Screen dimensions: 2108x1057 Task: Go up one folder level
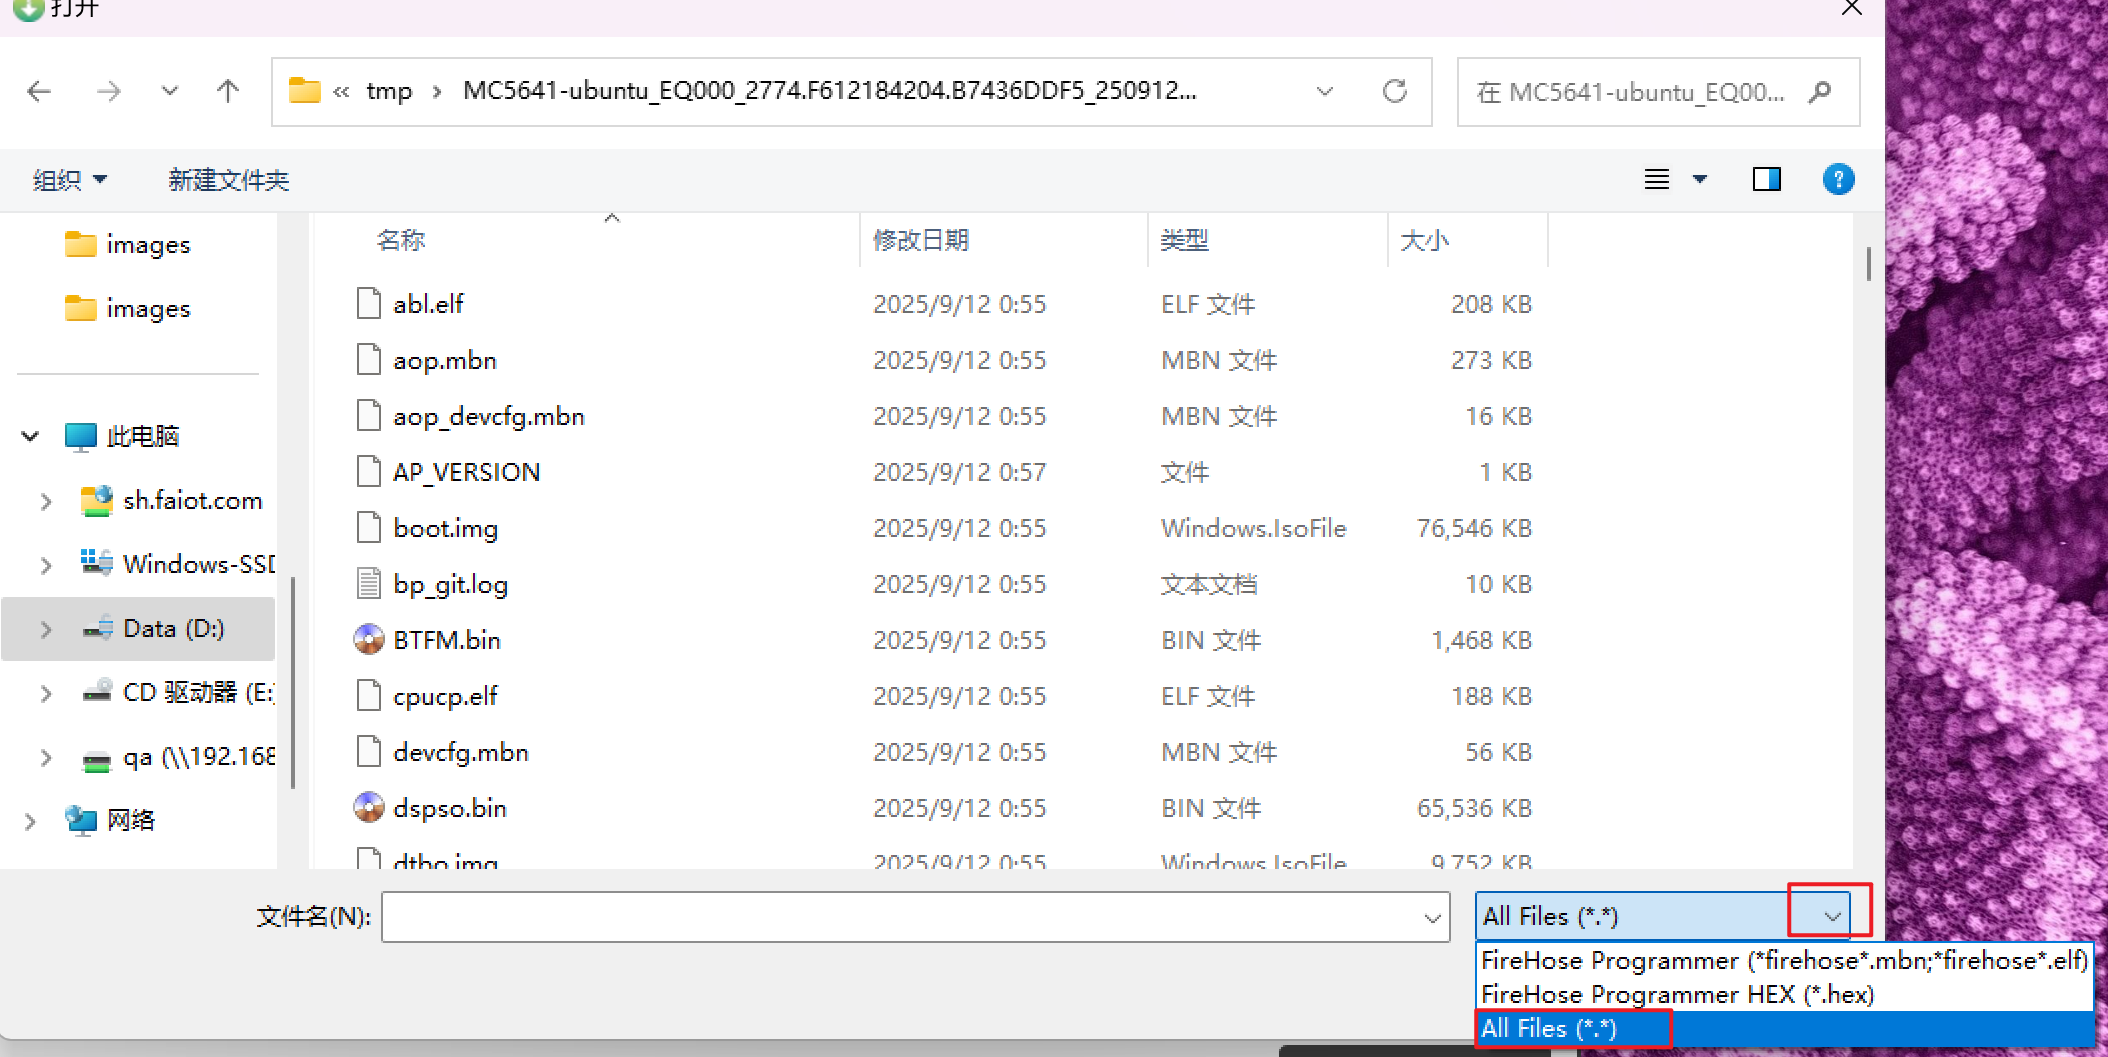click(x=228, y=92)
